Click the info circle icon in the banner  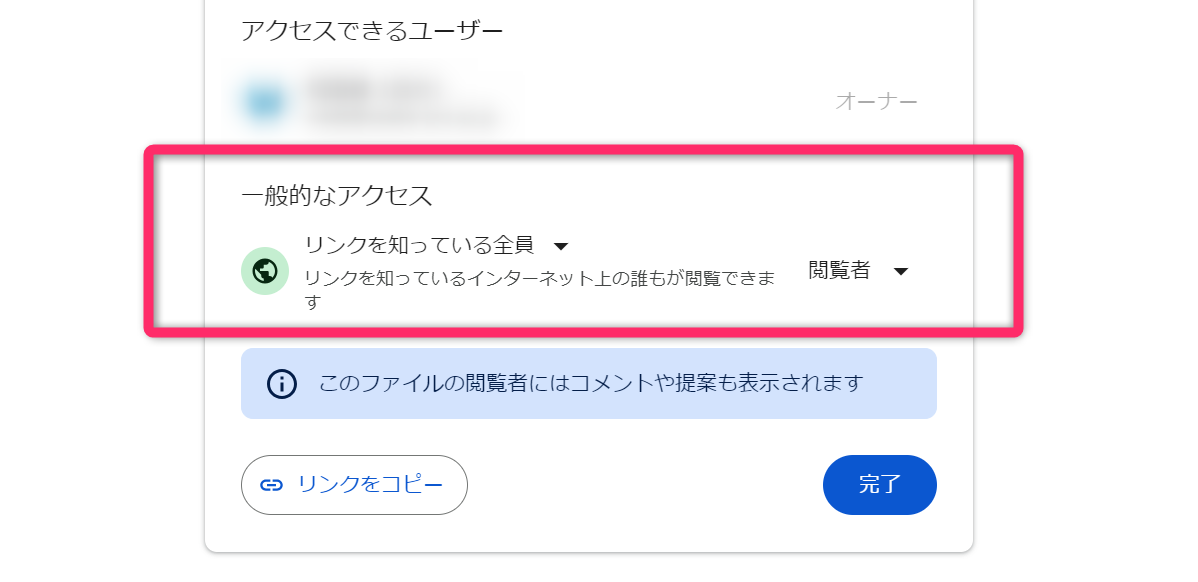click(x=282, y=383)
